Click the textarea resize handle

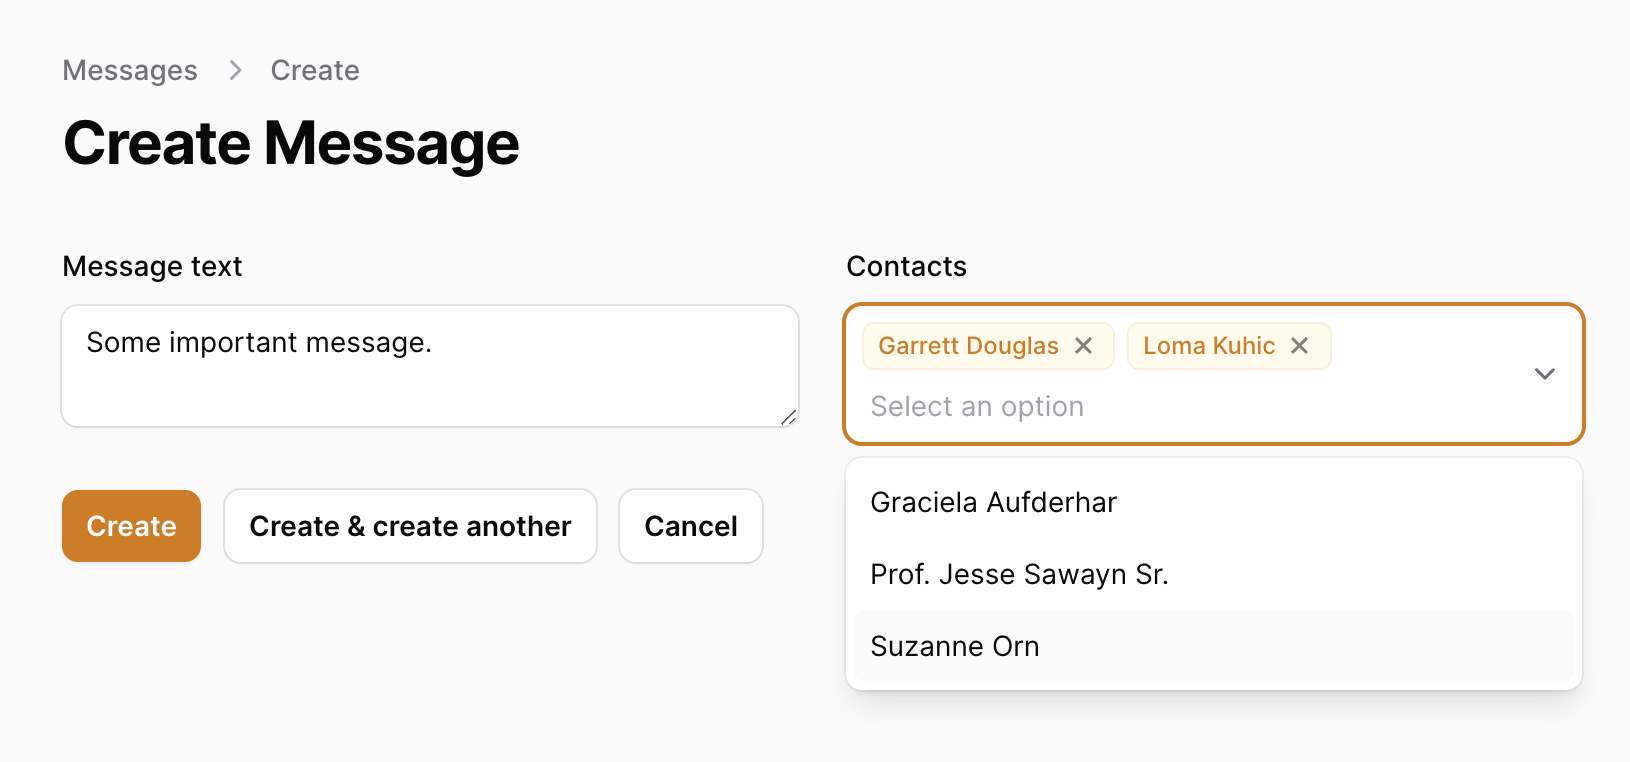(789, 418)
